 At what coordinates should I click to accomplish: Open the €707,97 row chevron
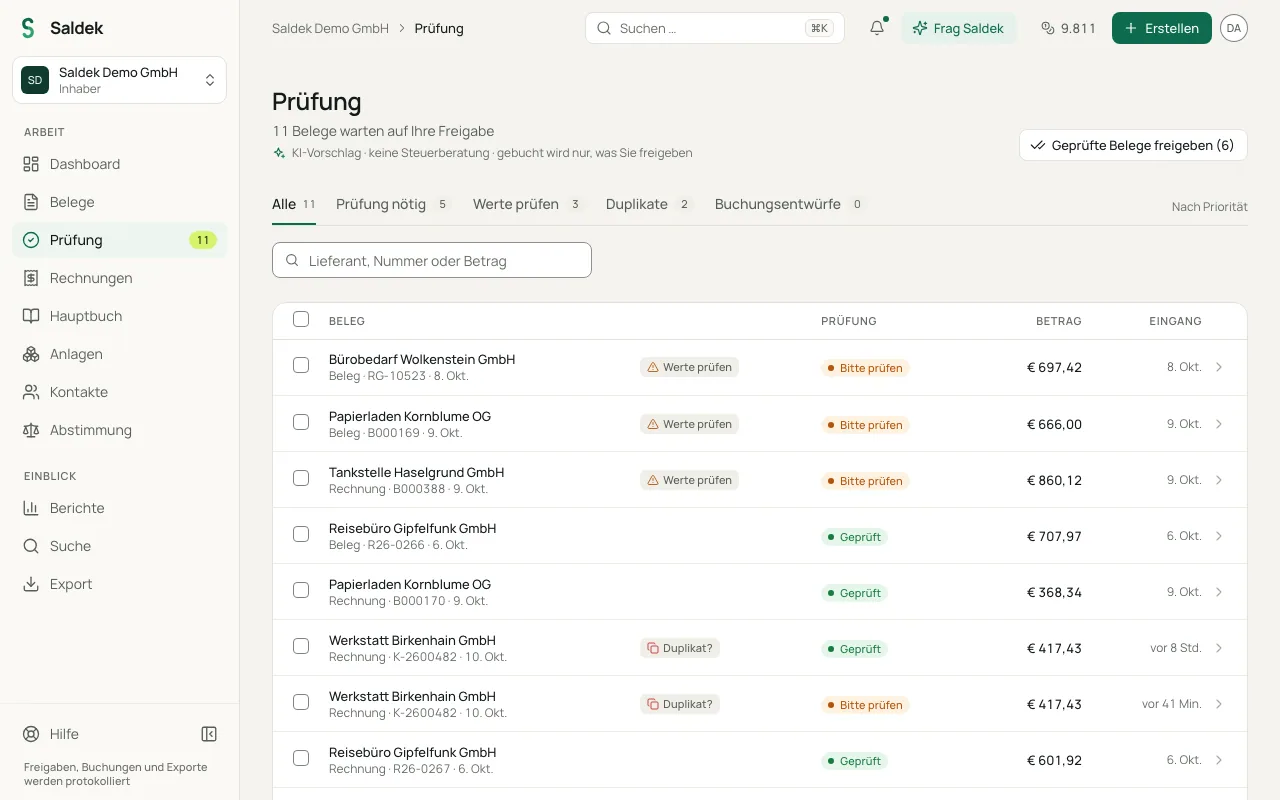click(1219, 536)
